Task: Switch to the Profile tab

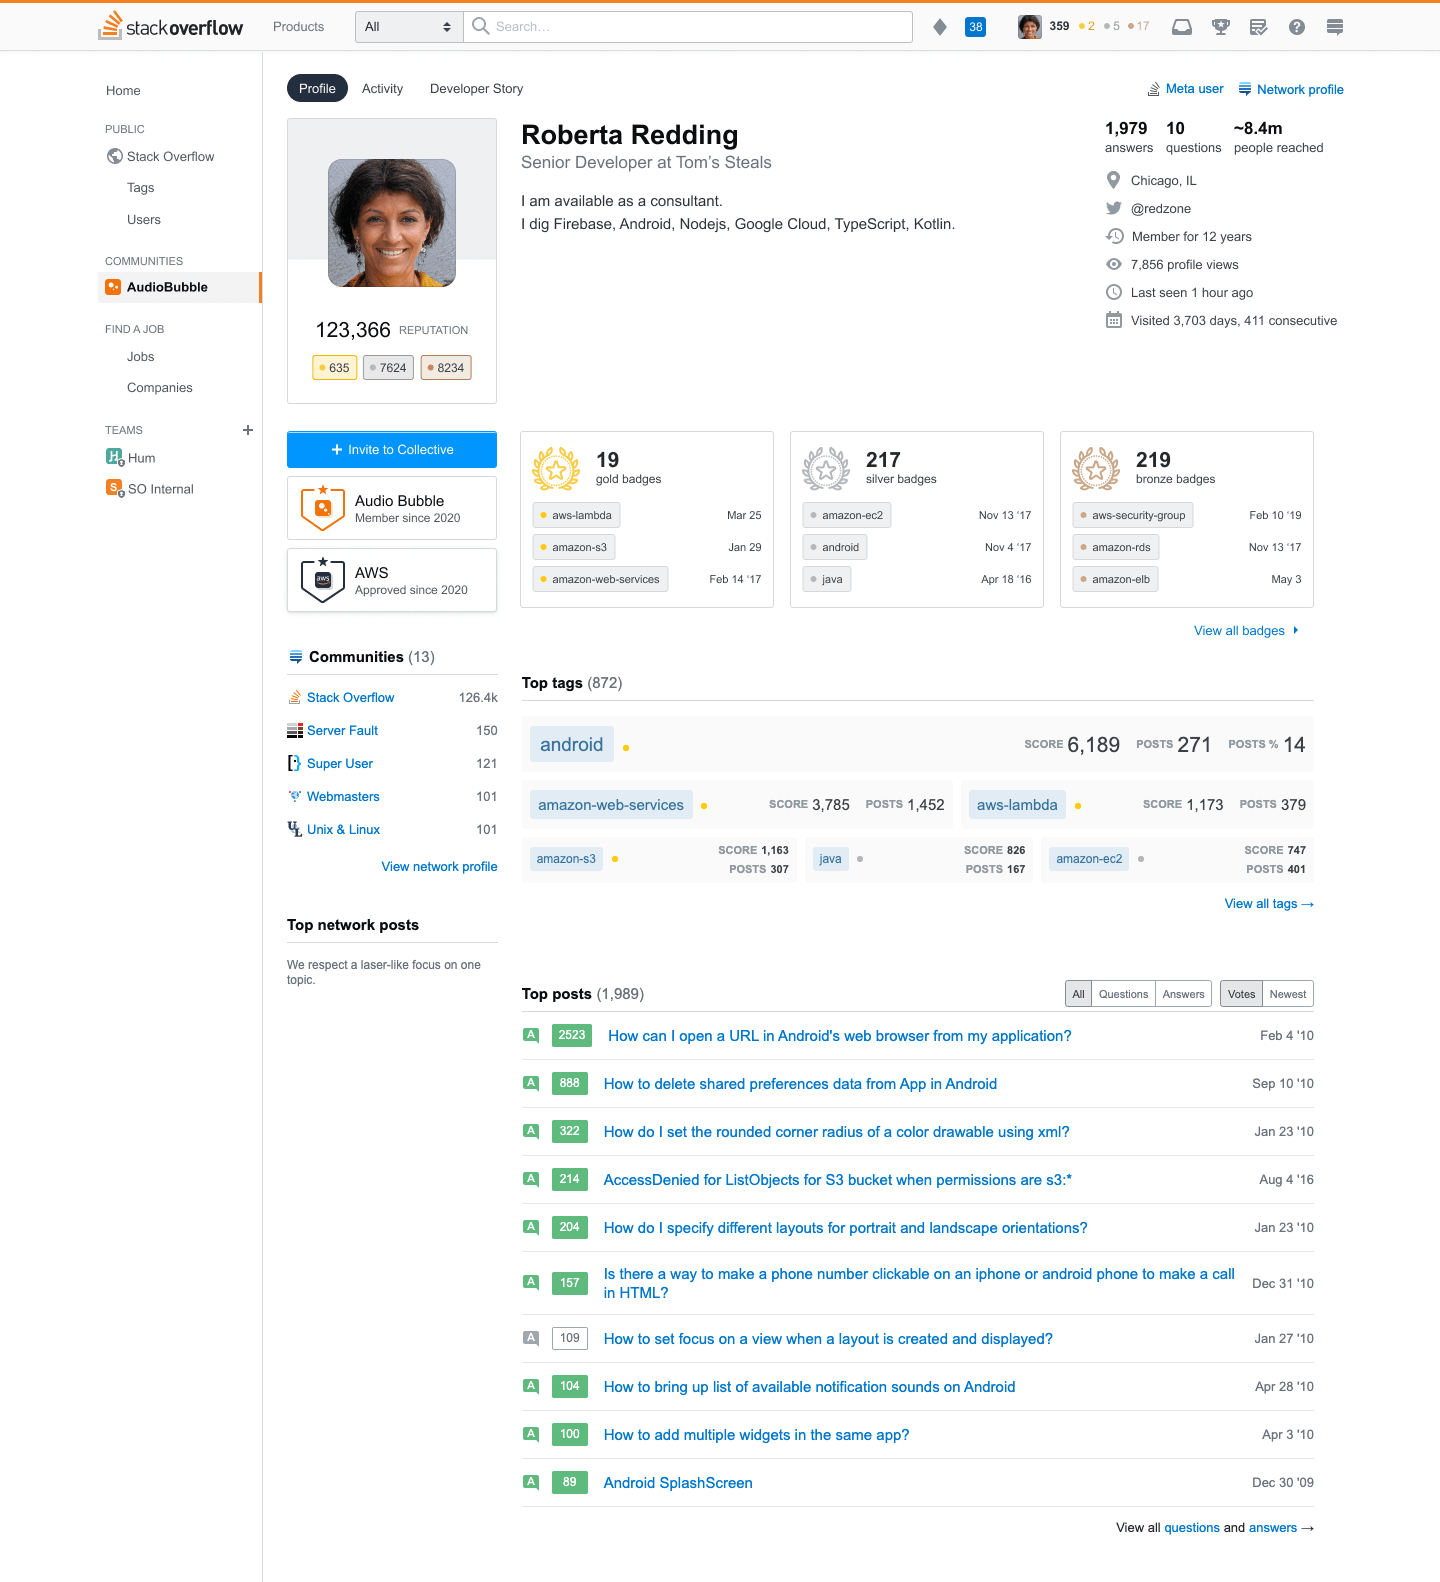Action: (317, 88)
